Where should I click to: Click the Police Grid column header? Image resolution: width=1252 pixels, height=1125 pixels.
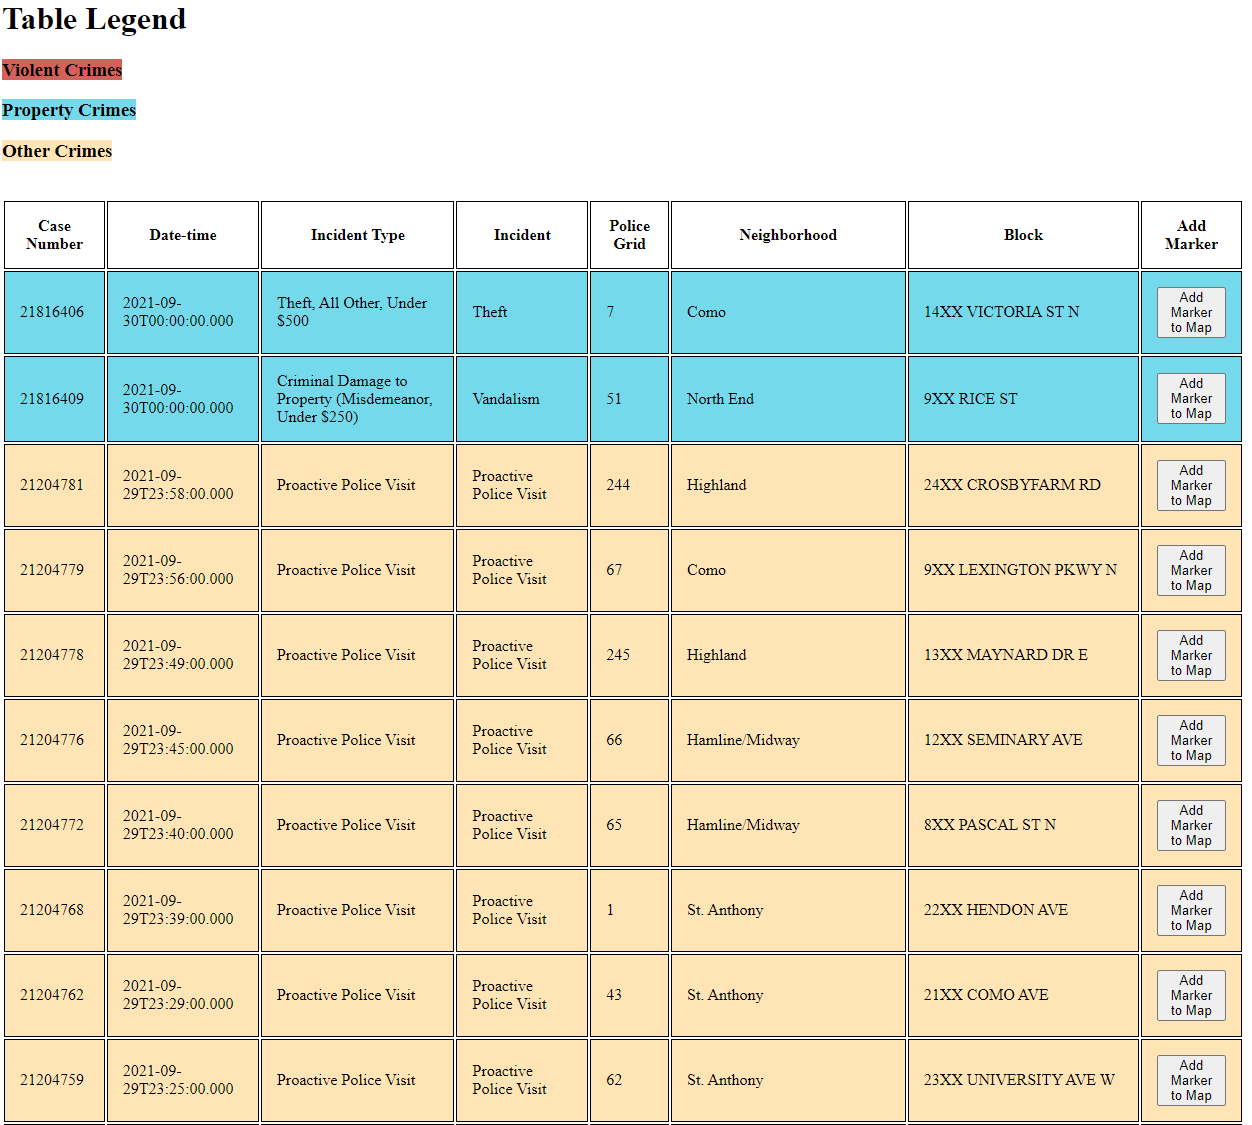tap(629, 235)
